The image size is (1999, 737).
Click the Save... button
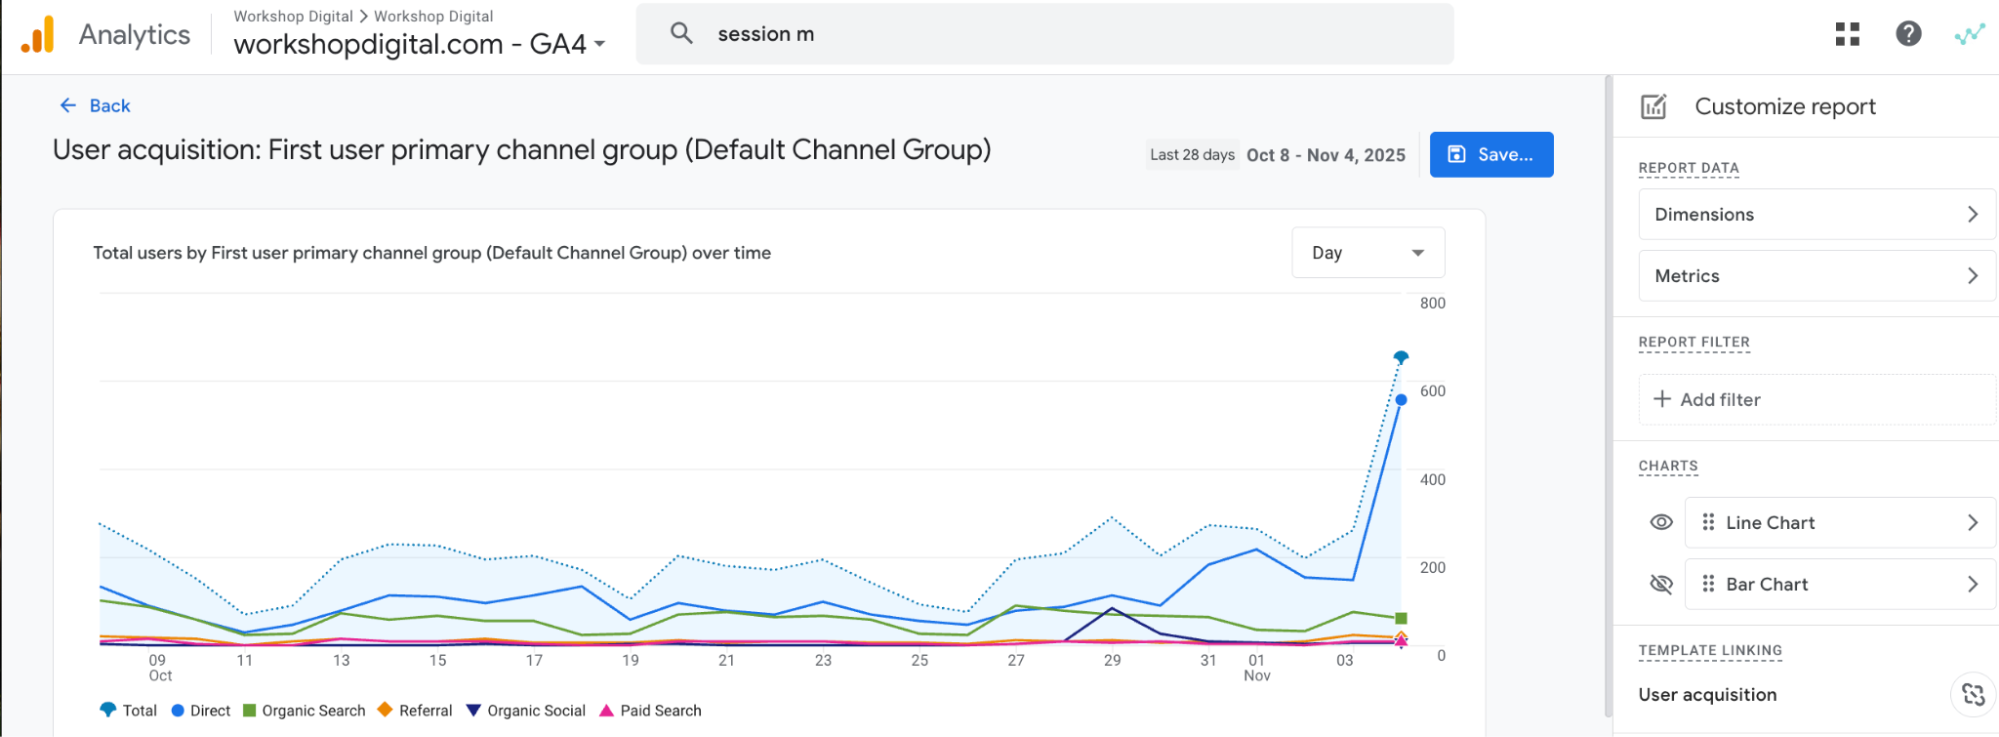1491,154
